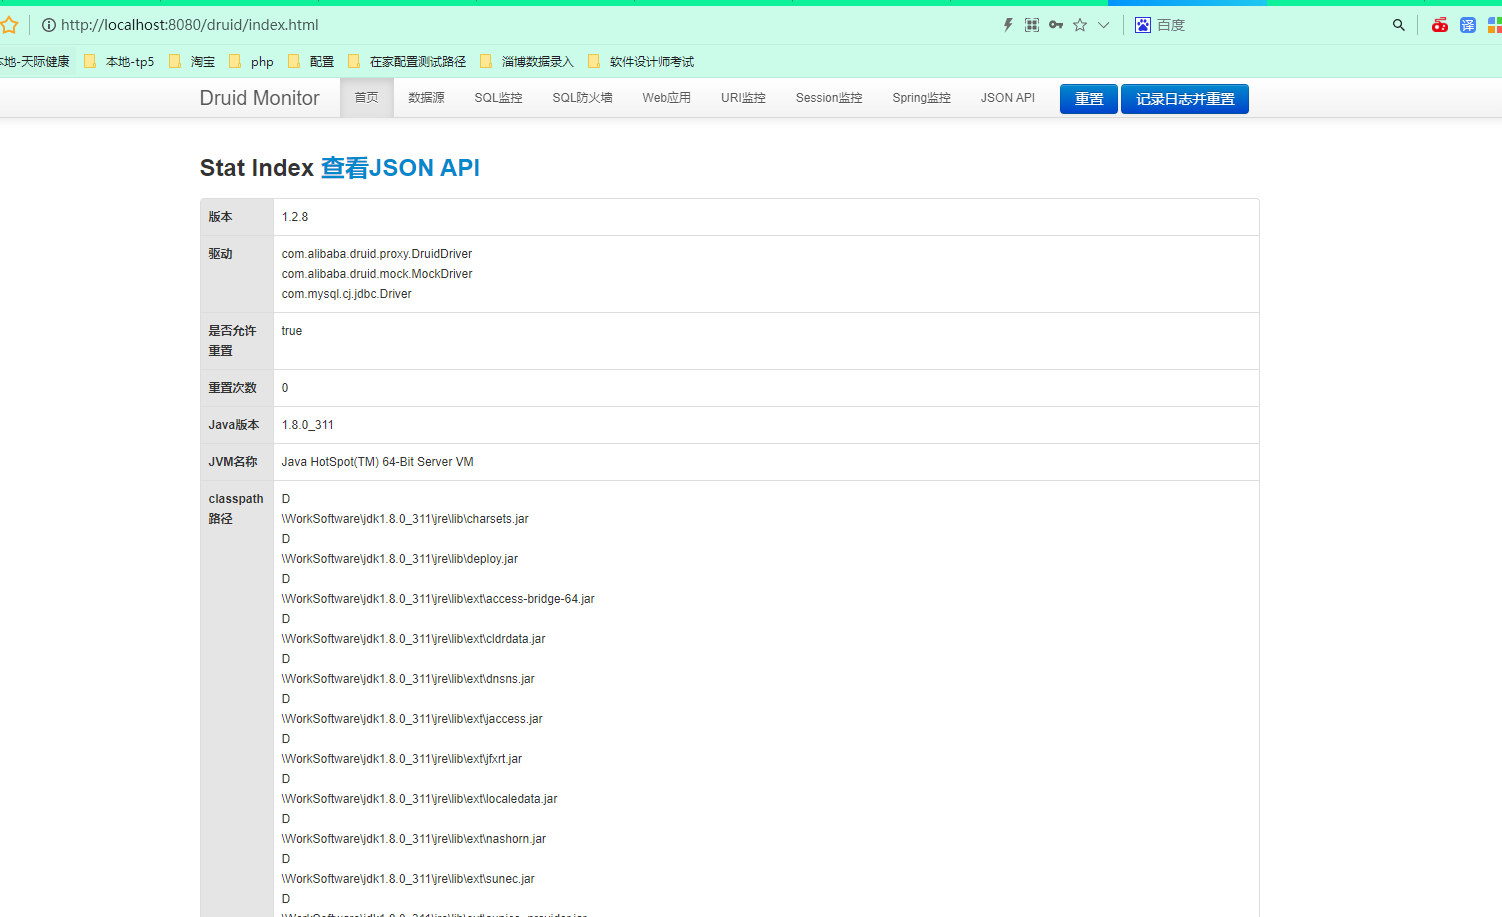
Task: Bookmark page with star icon in address bar
Action: coord(1080,25)
